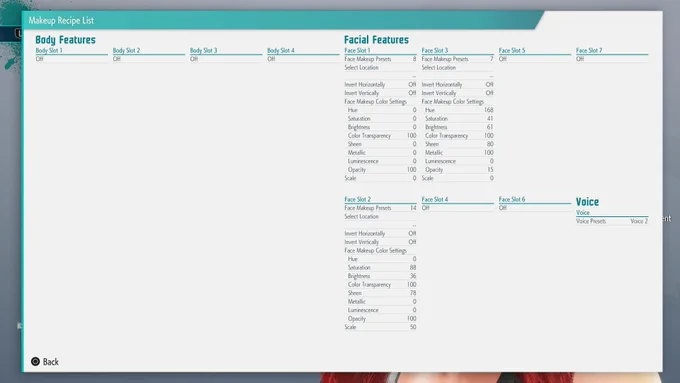Click the Hue 168 row in Face Slot 3

click(x=458, y=110)
